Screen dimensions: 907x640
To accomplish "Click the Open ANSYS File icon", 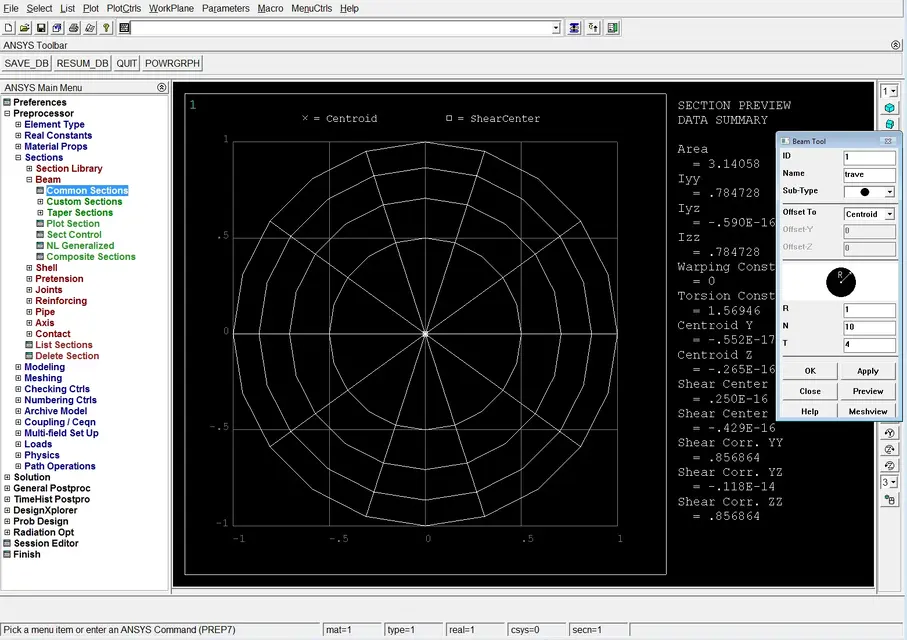I will pos(25,28).
